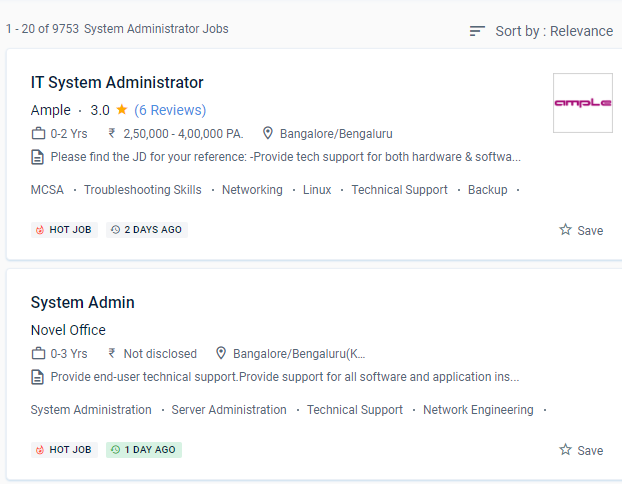This screenshot has width=622, height=484.
Task: Save the Novel Office System Admin job
Action: point(581,450)
